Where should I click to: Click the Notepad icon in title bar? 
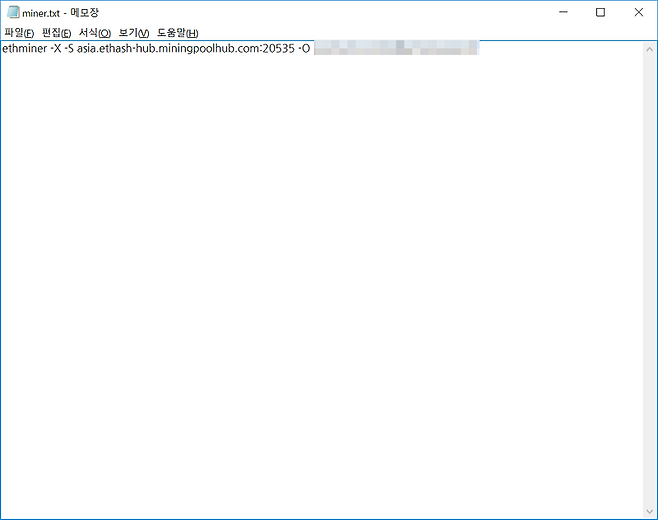click(13, 13)
